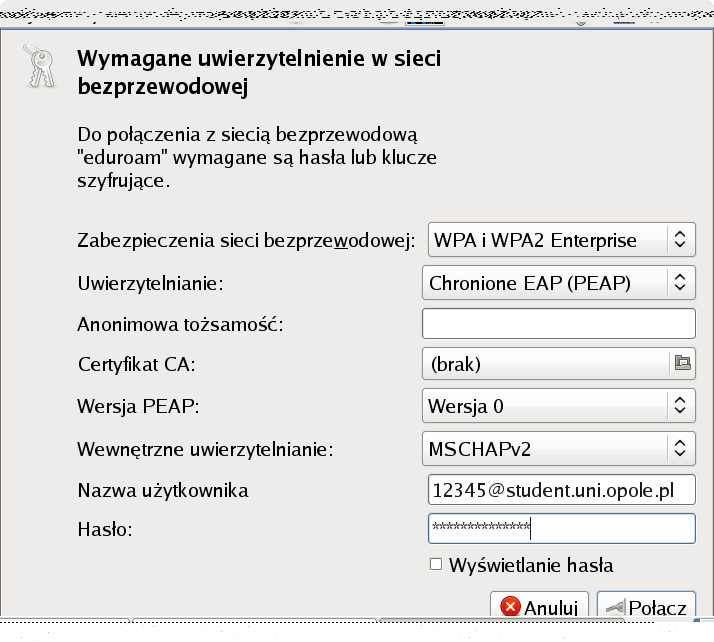
Task: Click the red X icon on Anuluj
Action: 510,606
